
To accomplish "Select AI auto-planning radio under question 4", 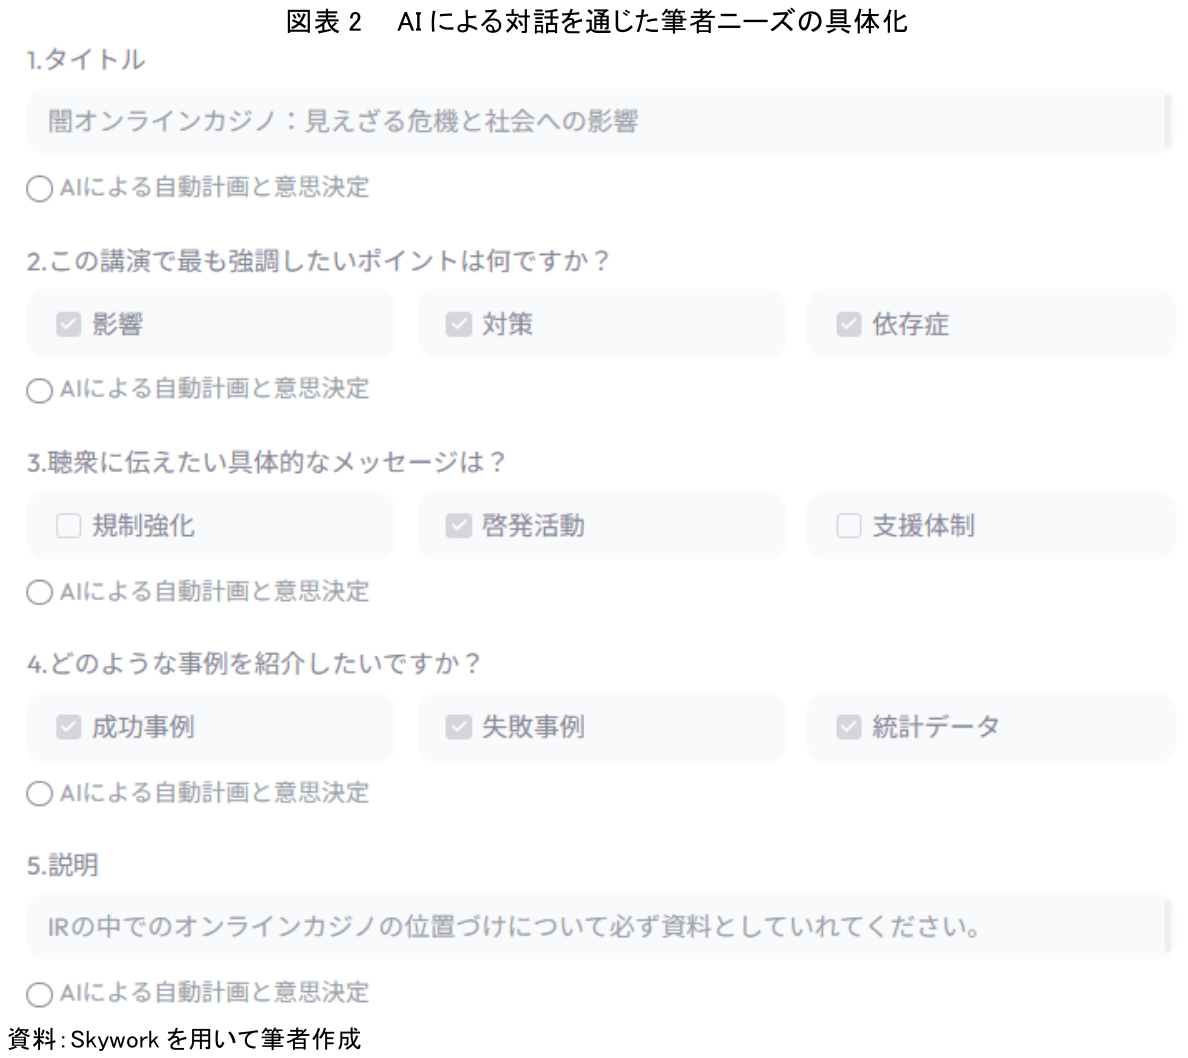I will (x=39, y=794).
